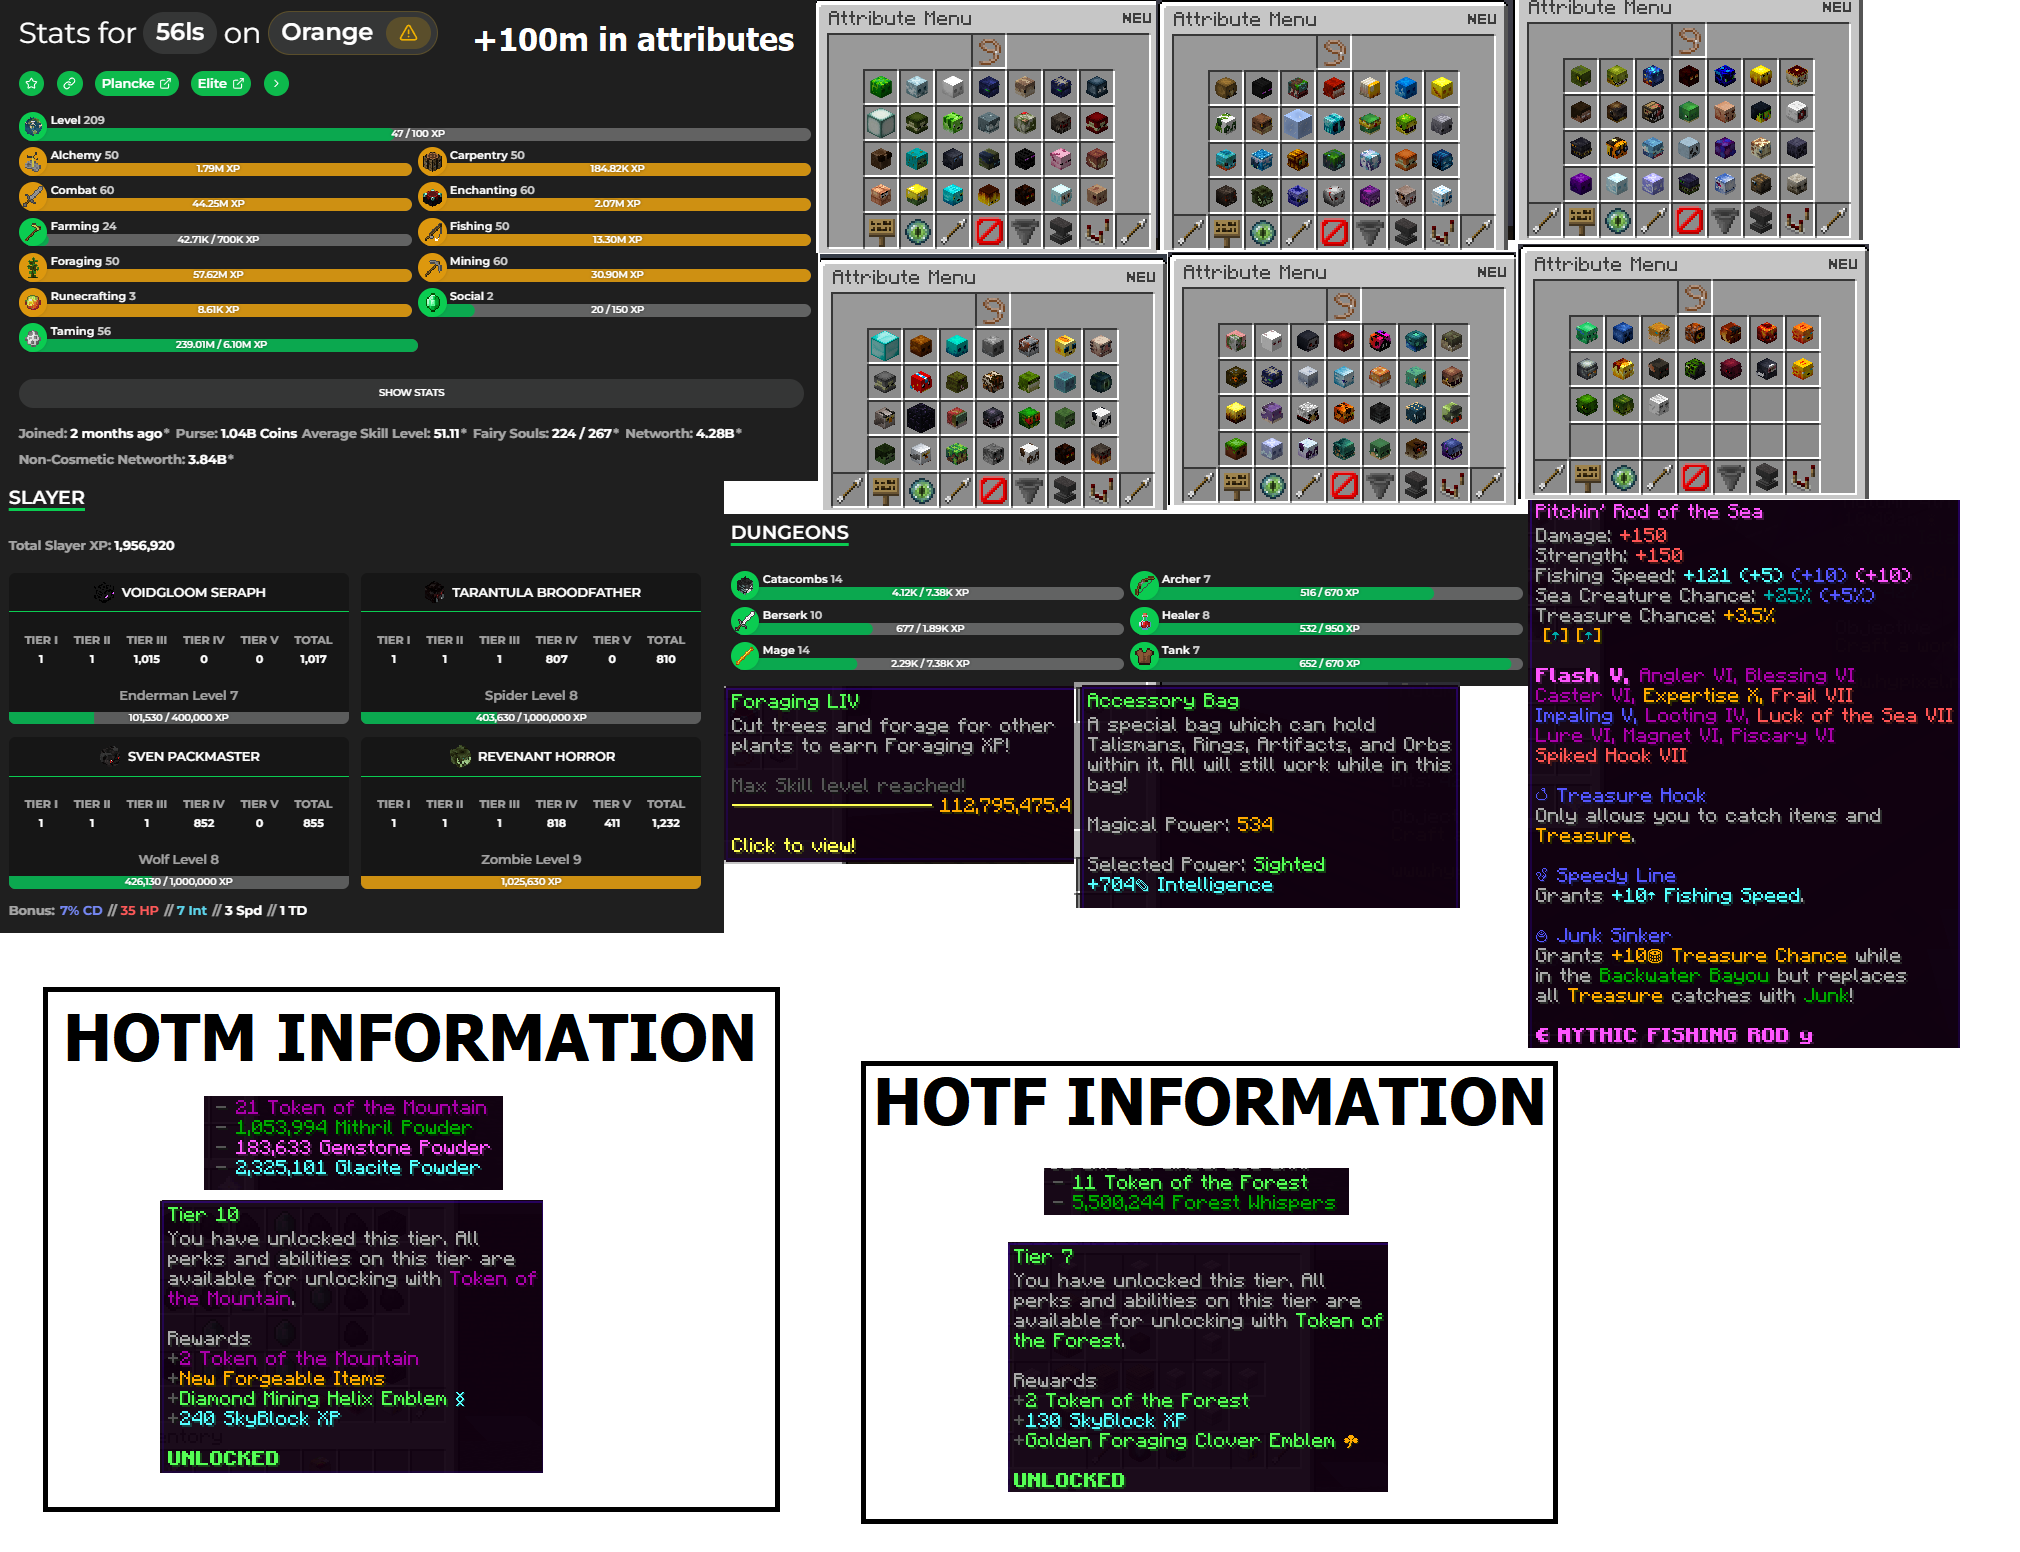Click 'Click to view!' in Foraging tooltip
This screenshot has width=2020, height=1552.
click(x=793, y=846)
